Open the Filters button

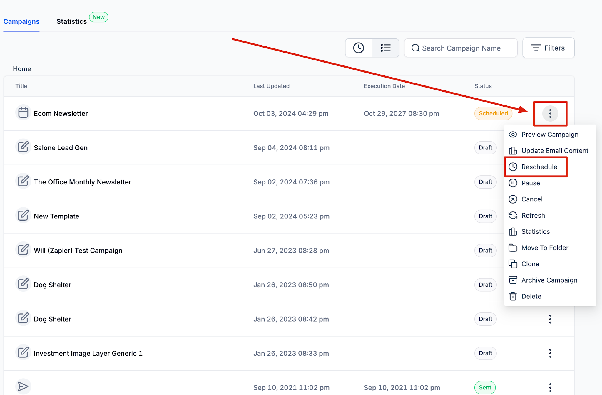coord(548,48)
